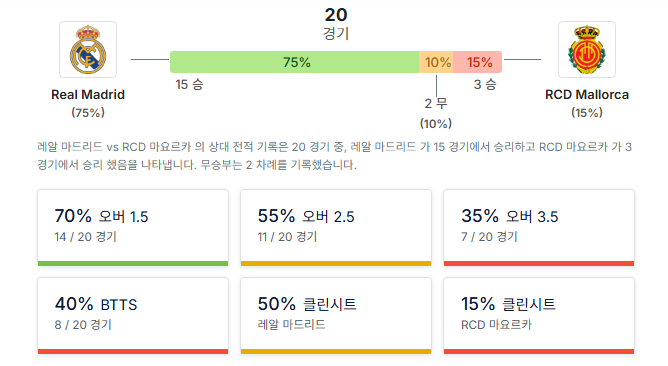Click the head-to-head summary paragraph text

pyautogui.click(x=334, y=156)
